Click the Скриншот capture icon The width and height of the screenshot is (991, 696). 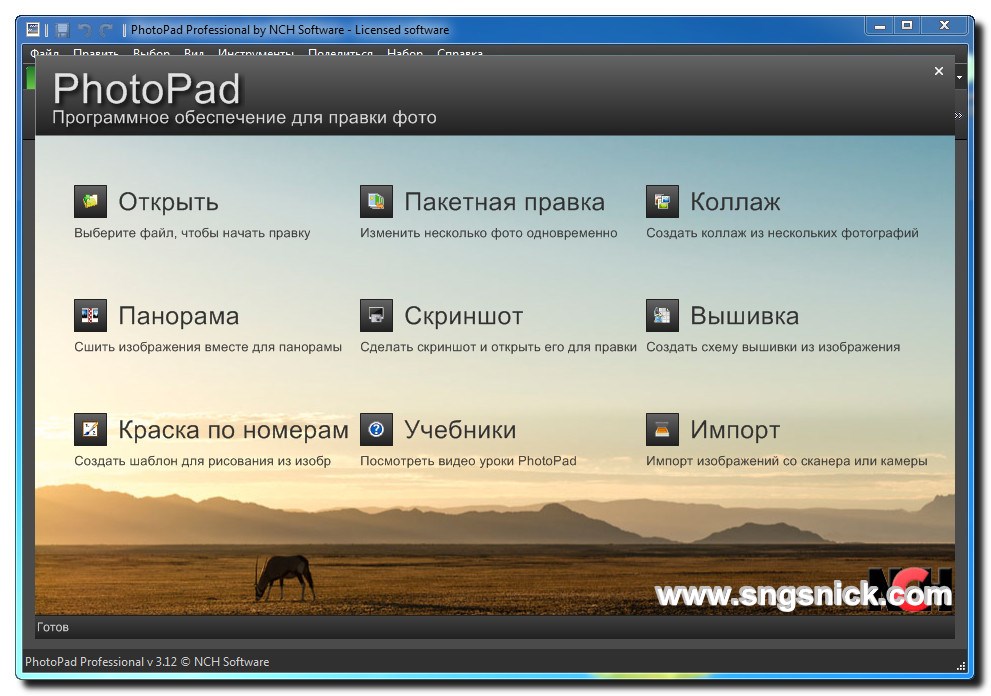[x=376, y=315]
